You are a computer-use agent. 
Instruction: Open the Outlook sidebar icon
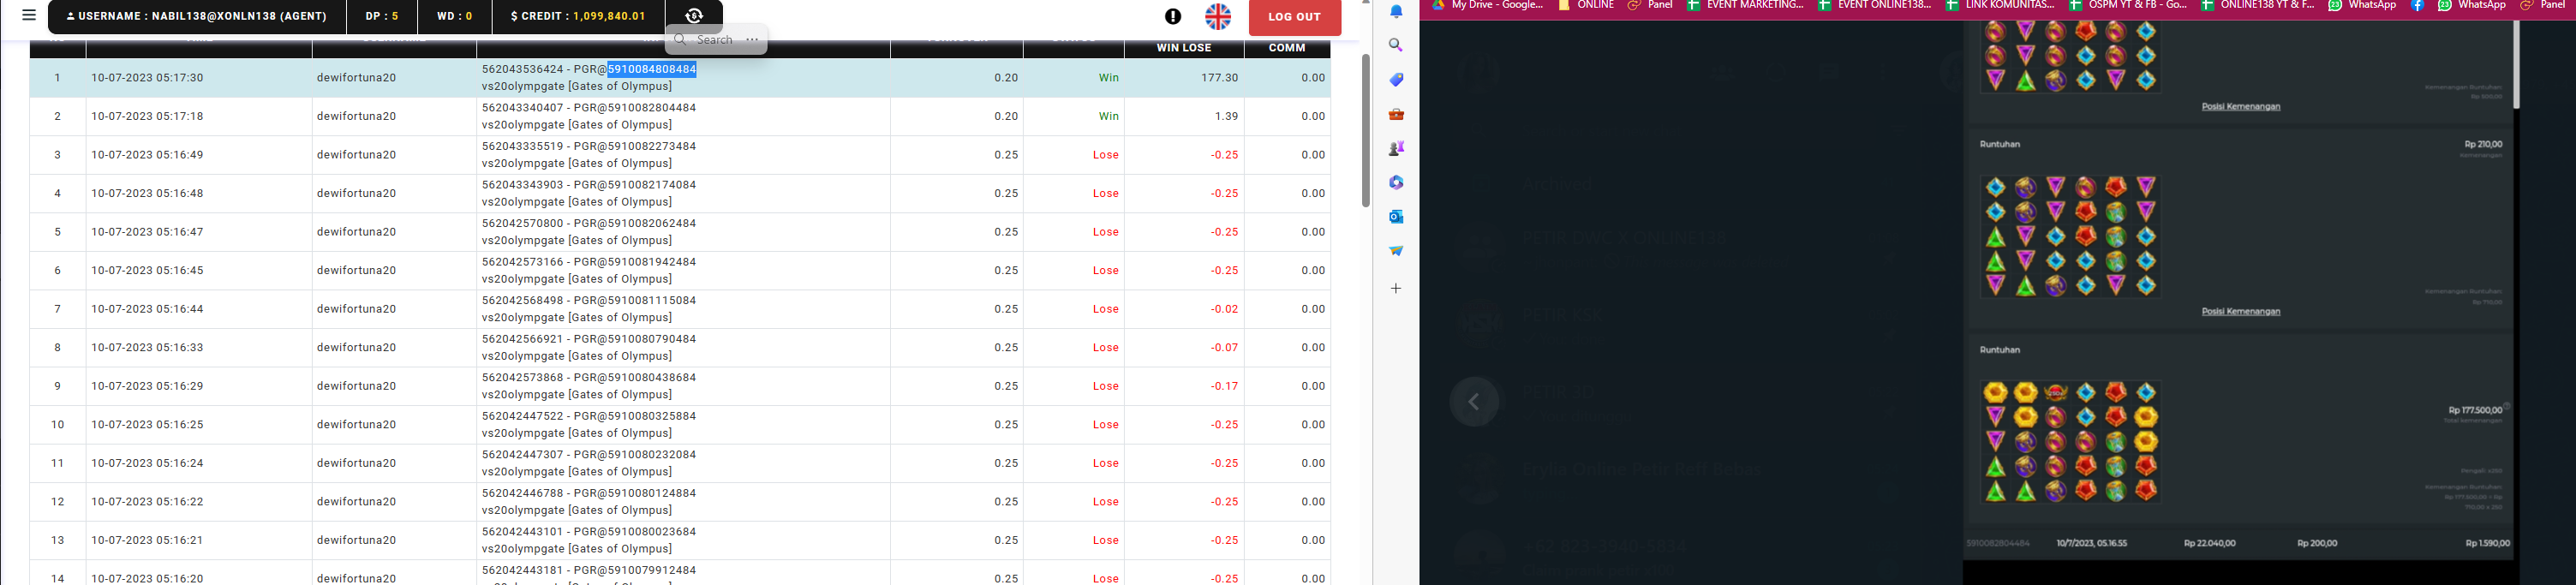click(1396, 216)
